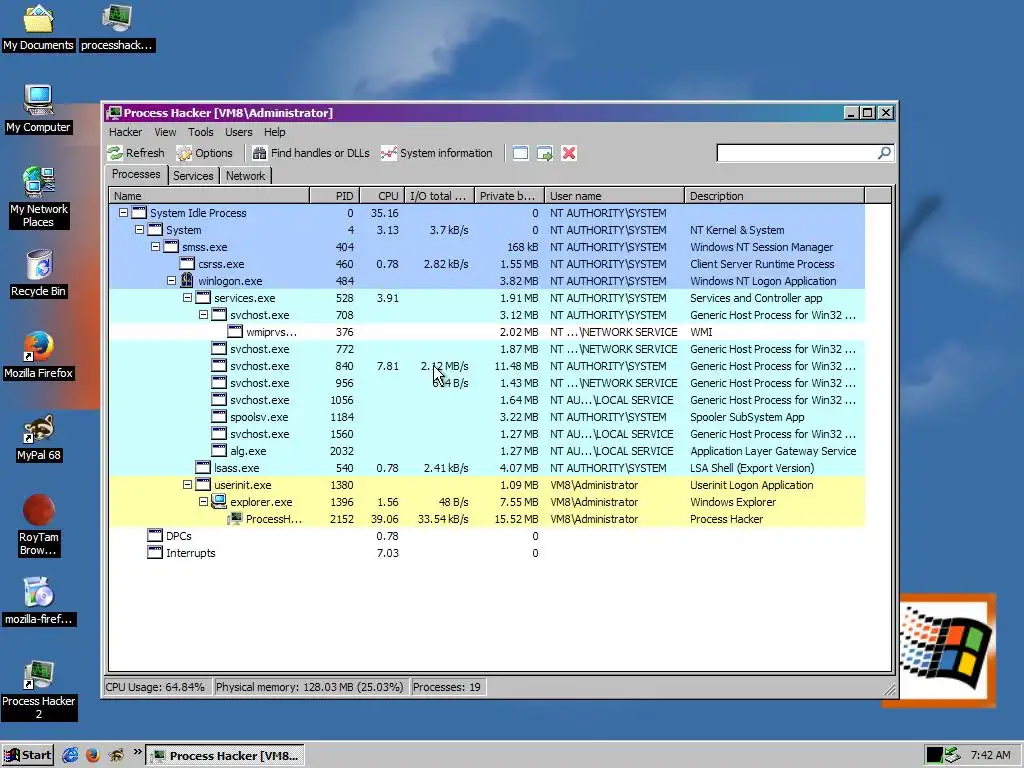Click Find handles or DLLs

[311, 153]
